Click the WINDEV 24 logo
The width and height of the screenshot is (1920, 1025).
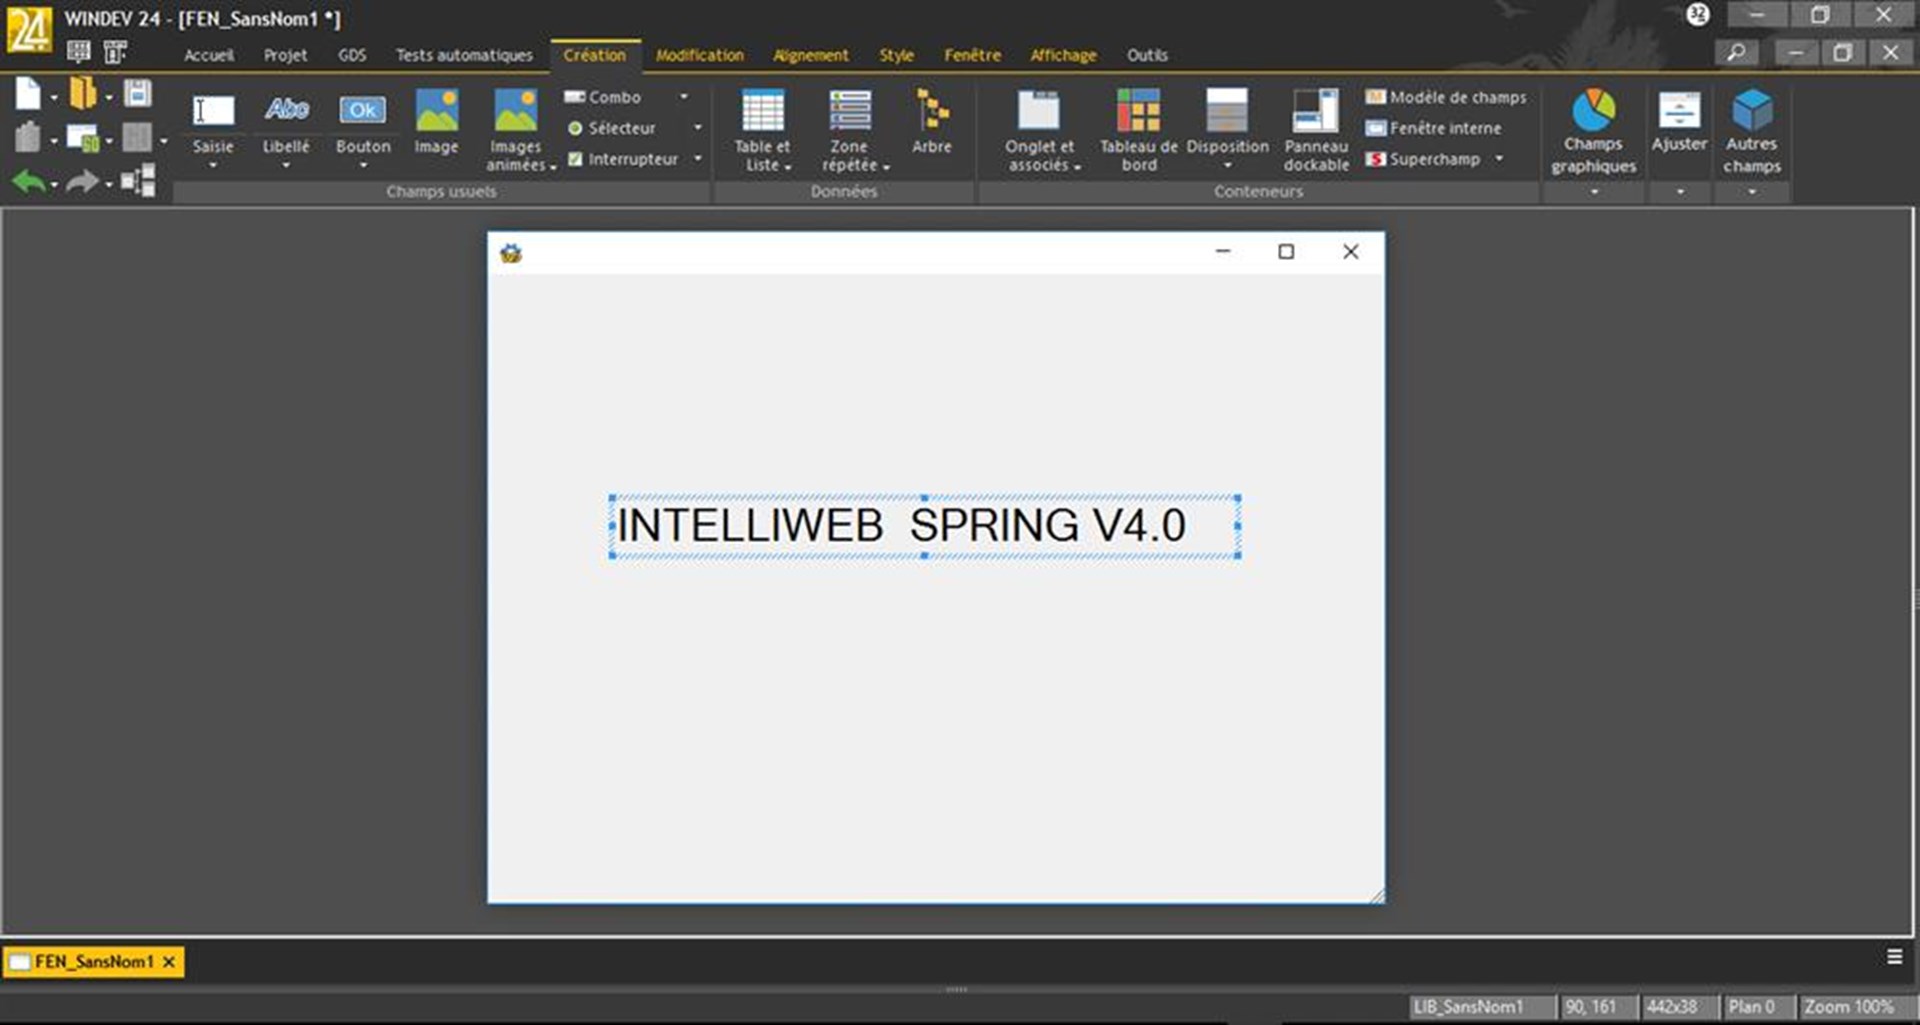29,28
